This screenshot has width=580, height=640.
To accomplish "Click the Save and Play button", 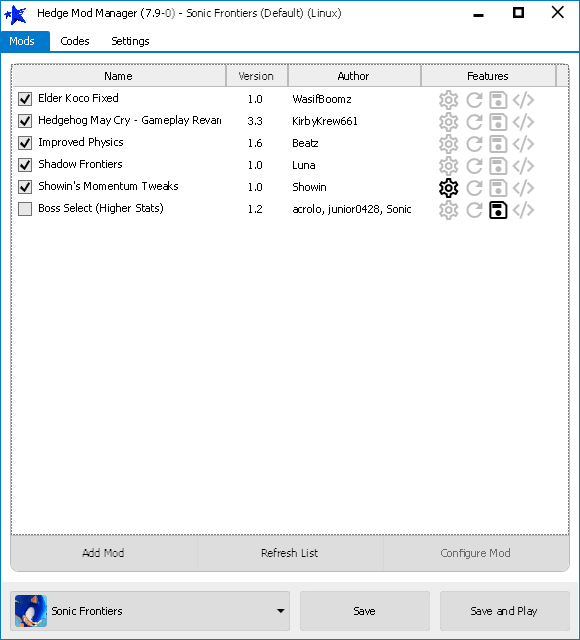I will pos(504,611).
